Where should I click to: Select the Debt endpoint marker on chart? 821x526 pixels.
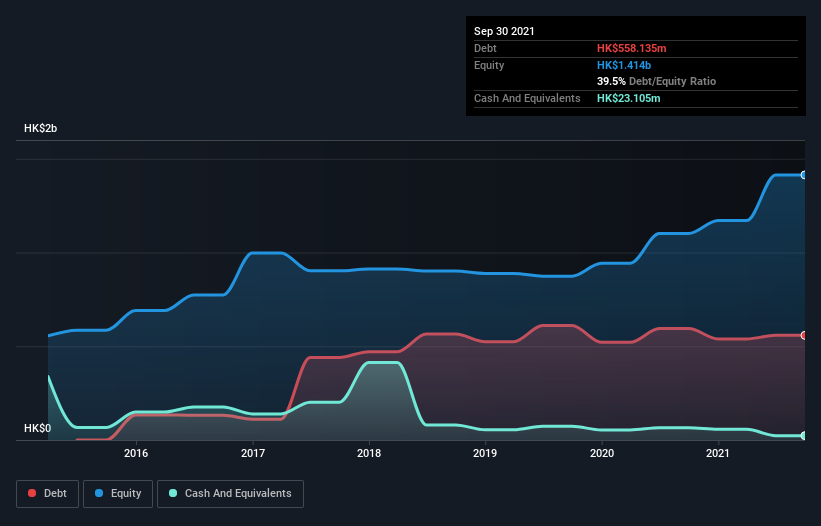[804, 335]
